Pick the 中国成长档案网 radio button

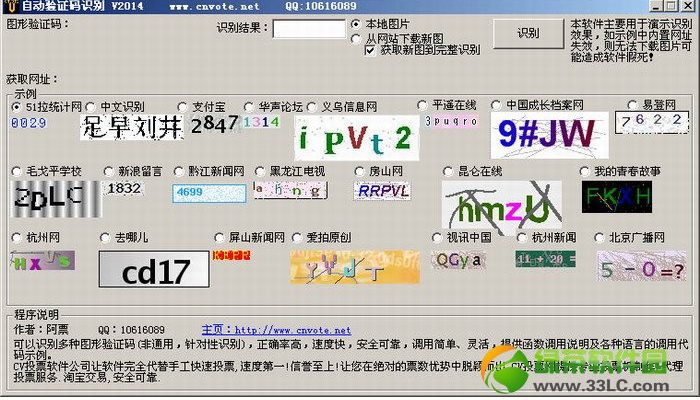click(496, 105)
